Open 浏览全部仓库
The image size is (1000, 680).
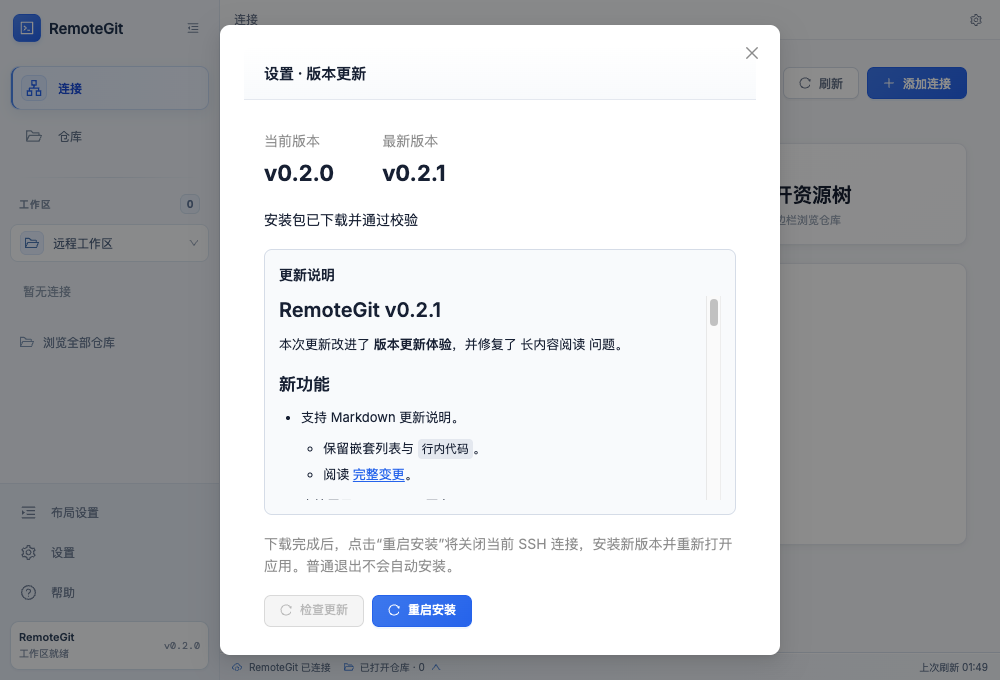pos(67,343)
